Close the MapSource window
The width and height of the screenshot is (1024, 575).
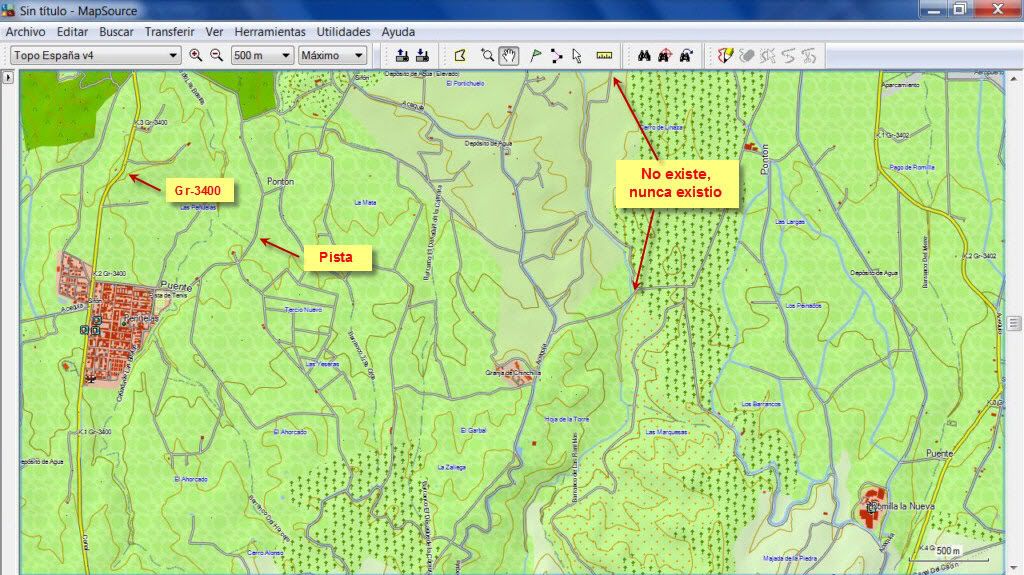tap(998, 9)
